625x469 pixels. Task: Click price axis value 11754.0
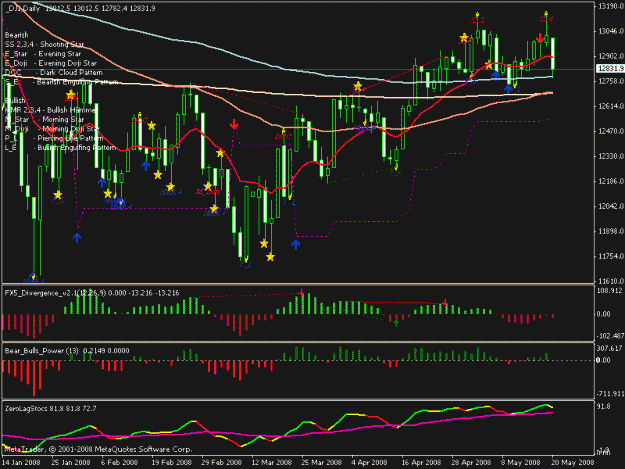click(611, 256)
